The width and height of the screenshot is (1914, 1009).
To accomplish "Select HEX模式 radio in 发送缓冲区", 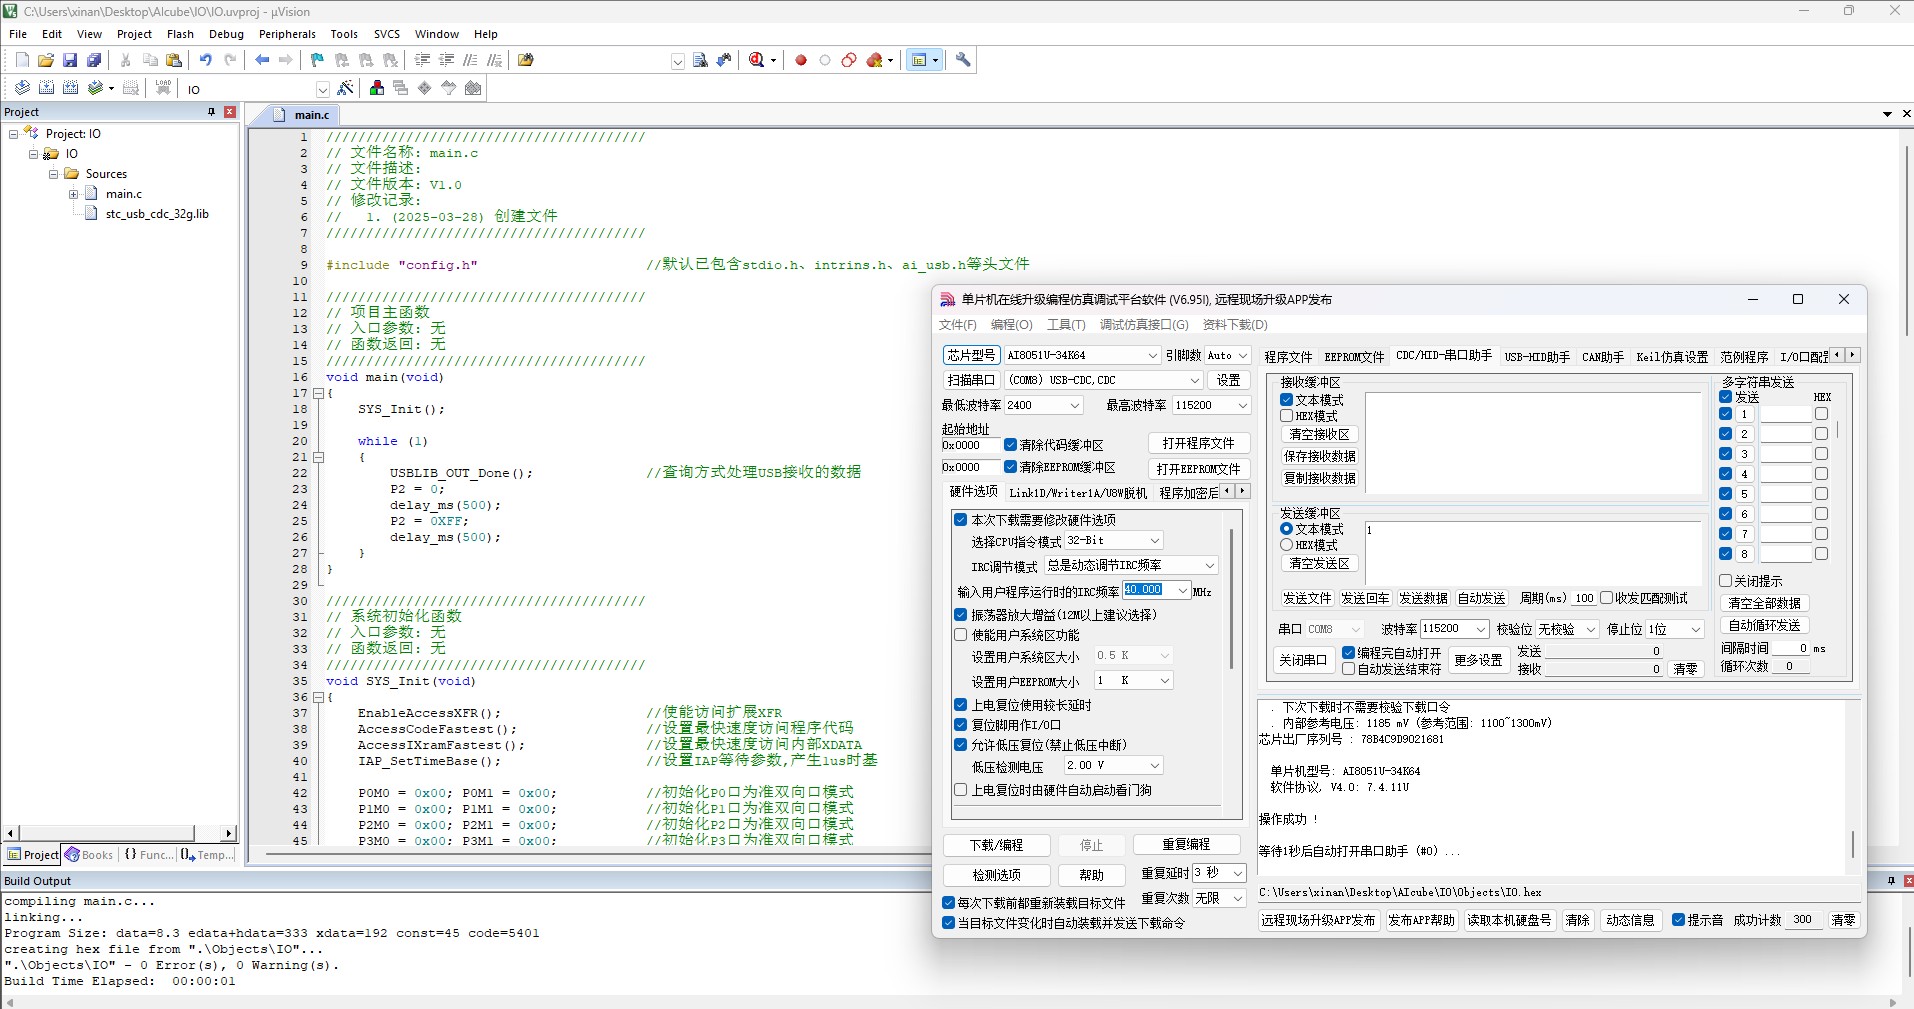I will click(1287, 545).
